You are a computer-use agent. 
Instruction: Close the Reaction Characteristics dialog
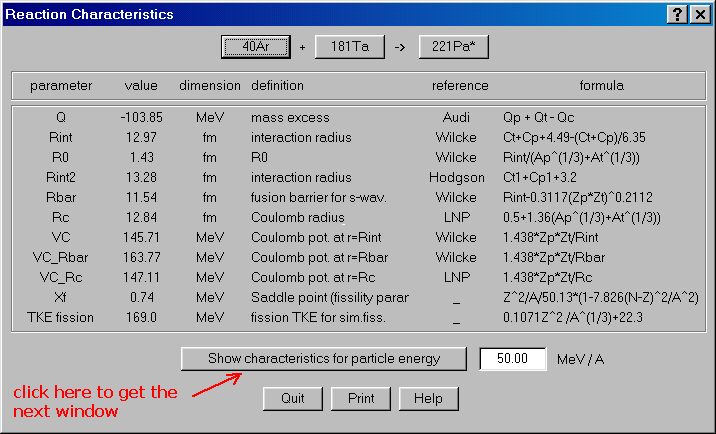pyautogui.click(x=699, y=14)
